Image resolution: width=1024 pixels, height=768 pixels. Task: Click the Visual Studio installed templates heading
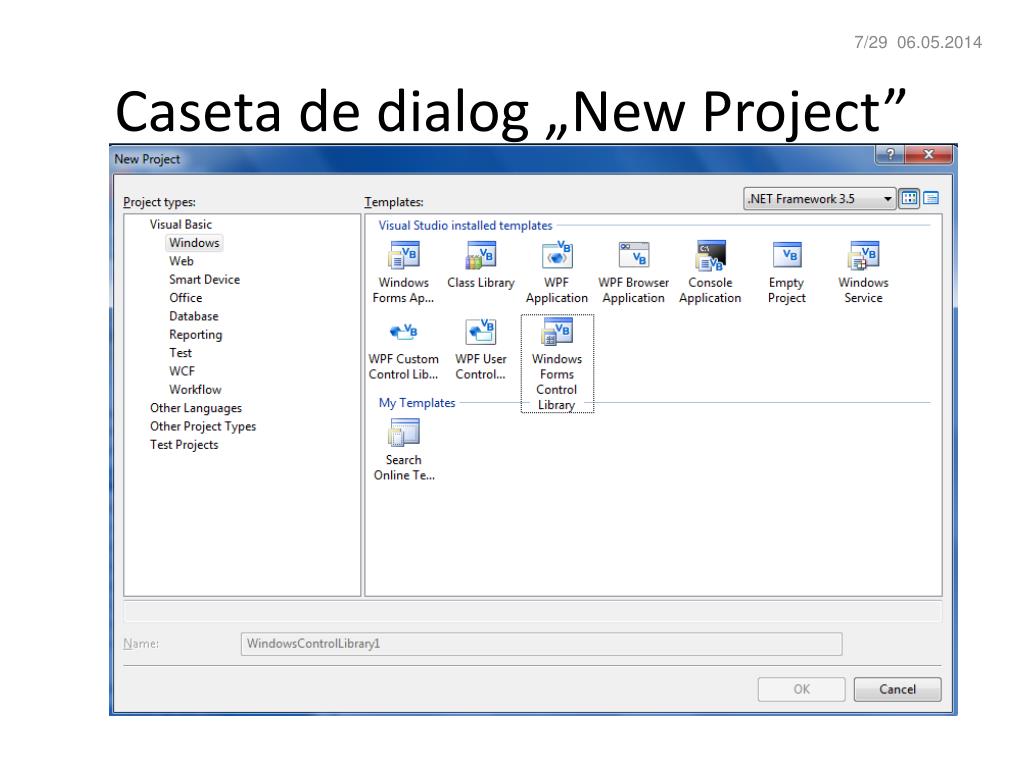point(466,226)
